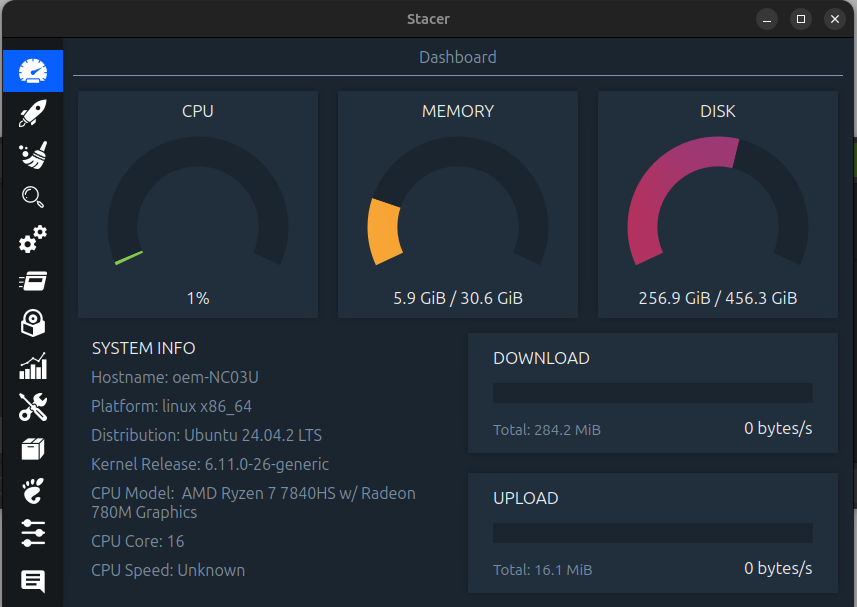Image resolution: width=857 pixels, height=607 pixels.
Task: Open Processes window-list icon
Action: pyautogui.click(x=33, y=281)
